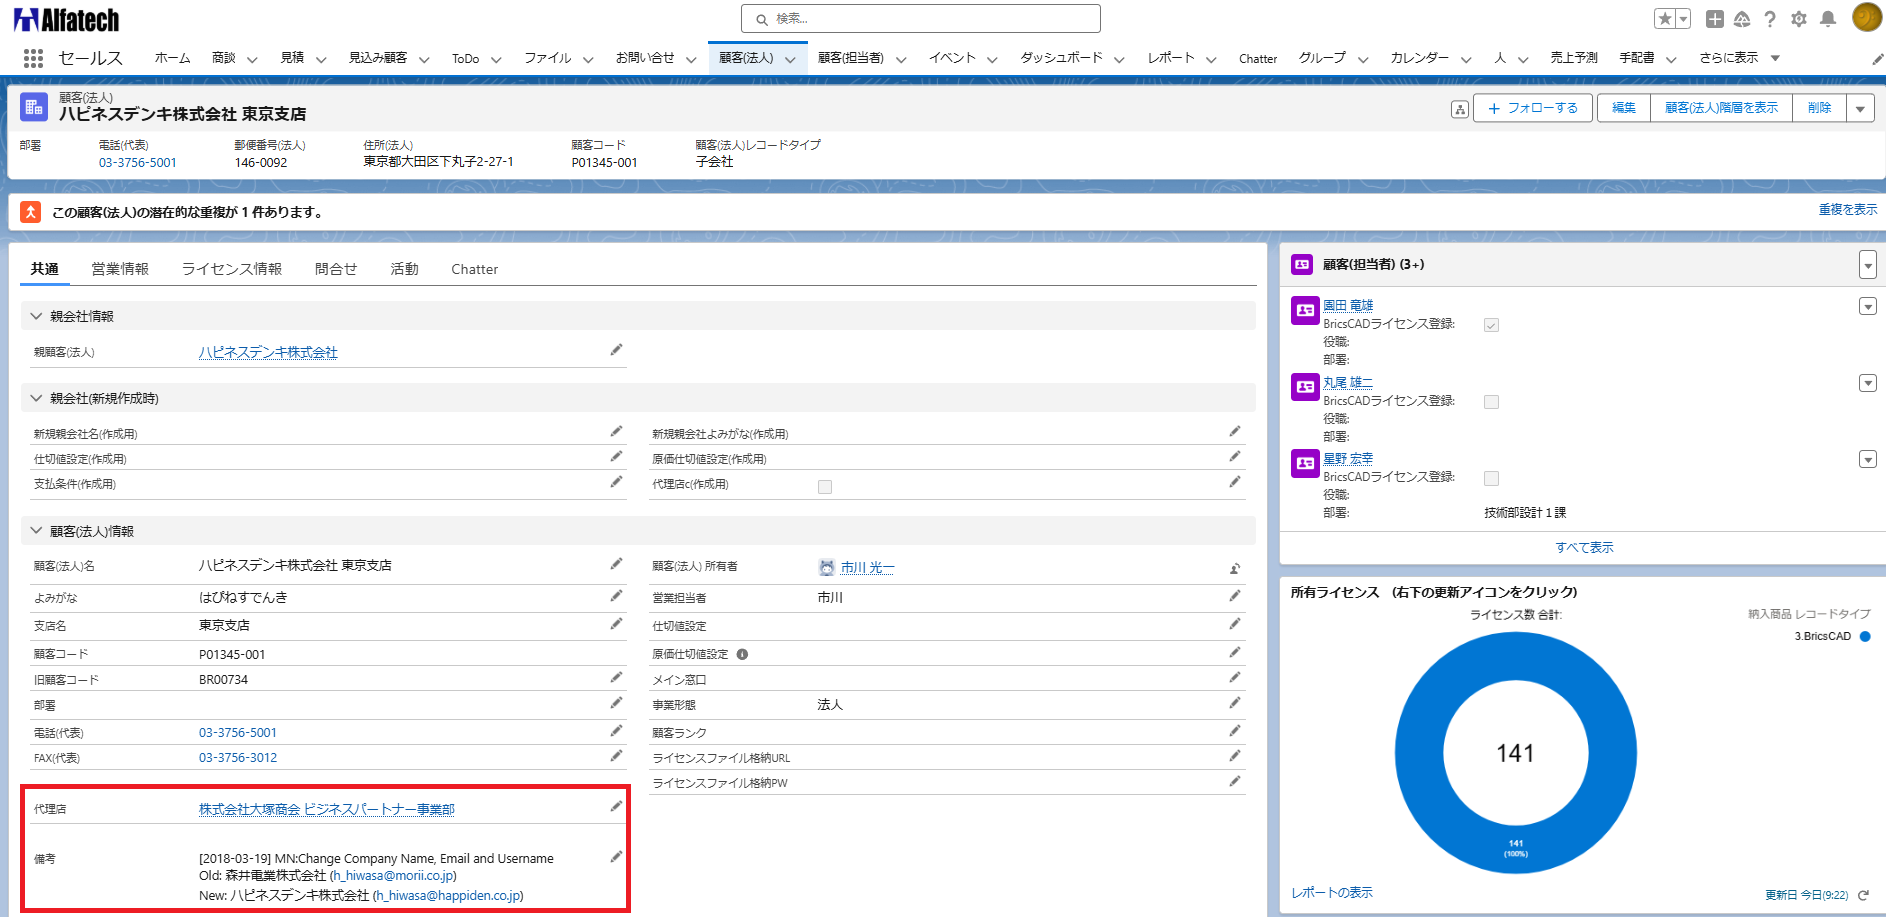
Task: Switch to the ライセンス情報 tab
Action: tap(231, 269)
